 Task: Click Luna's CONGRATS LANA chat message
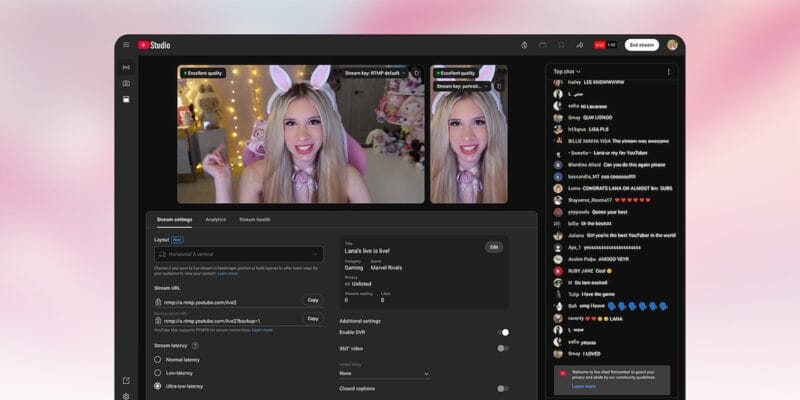(x=621, y=188)
